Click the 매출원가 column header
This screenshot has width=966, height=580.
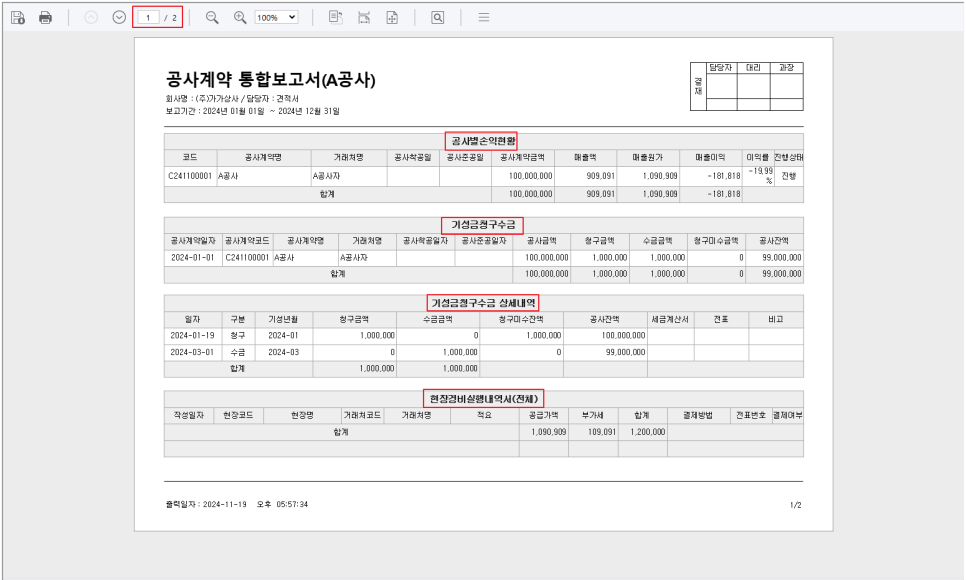coord(647,158)
